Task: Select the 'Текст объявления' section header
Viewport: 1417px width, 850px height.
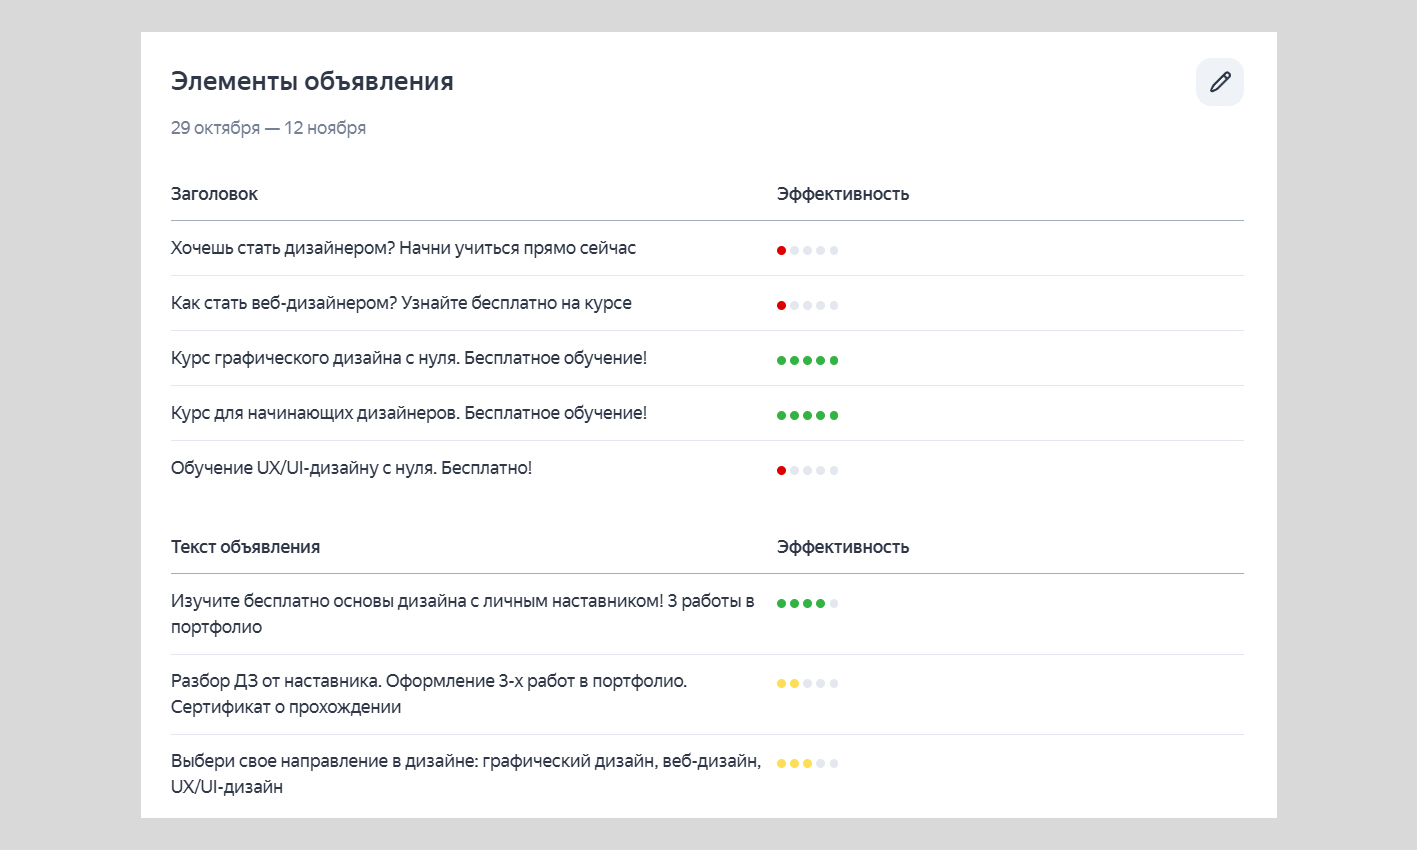Action: click(x=245, y=546)
